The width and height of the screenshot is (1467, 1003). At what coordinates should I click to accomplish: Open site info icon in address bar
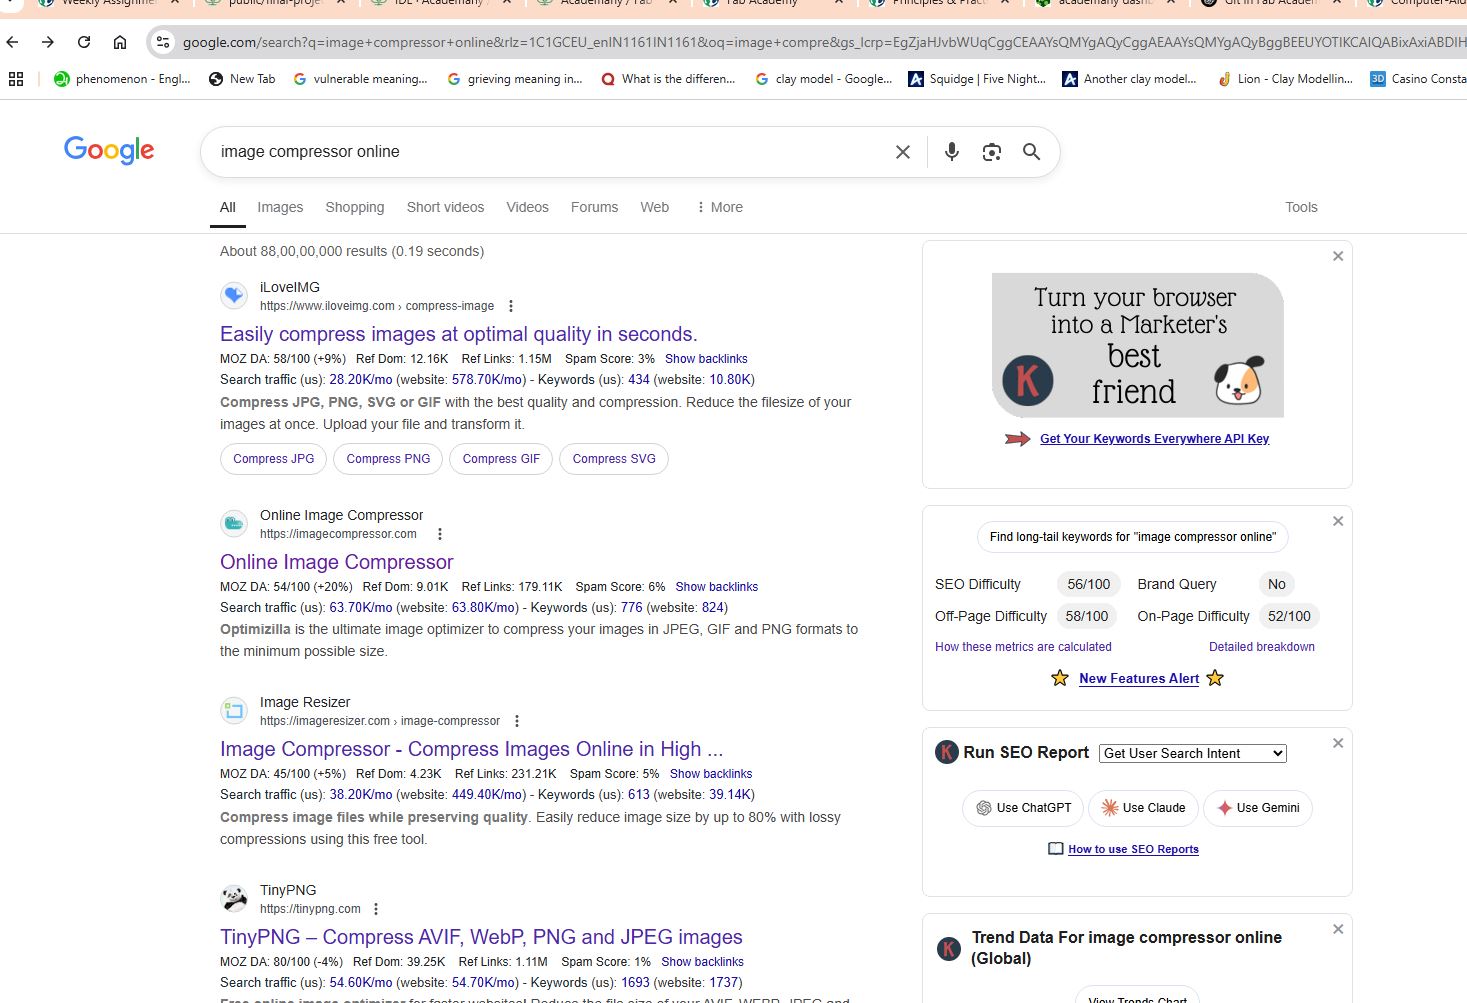point(163,42)
